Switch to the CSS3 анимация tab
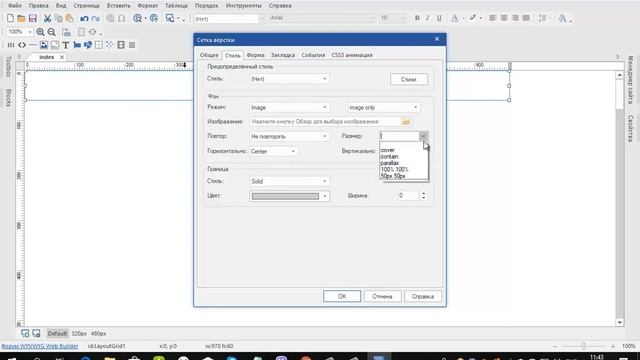 [352, 55]
